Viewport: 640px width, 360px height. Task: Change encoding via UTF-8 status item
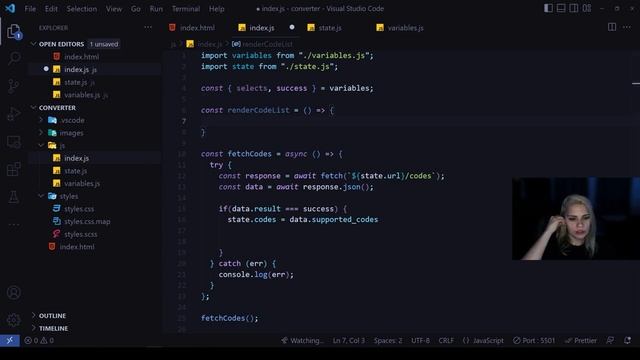coord(420,340)
